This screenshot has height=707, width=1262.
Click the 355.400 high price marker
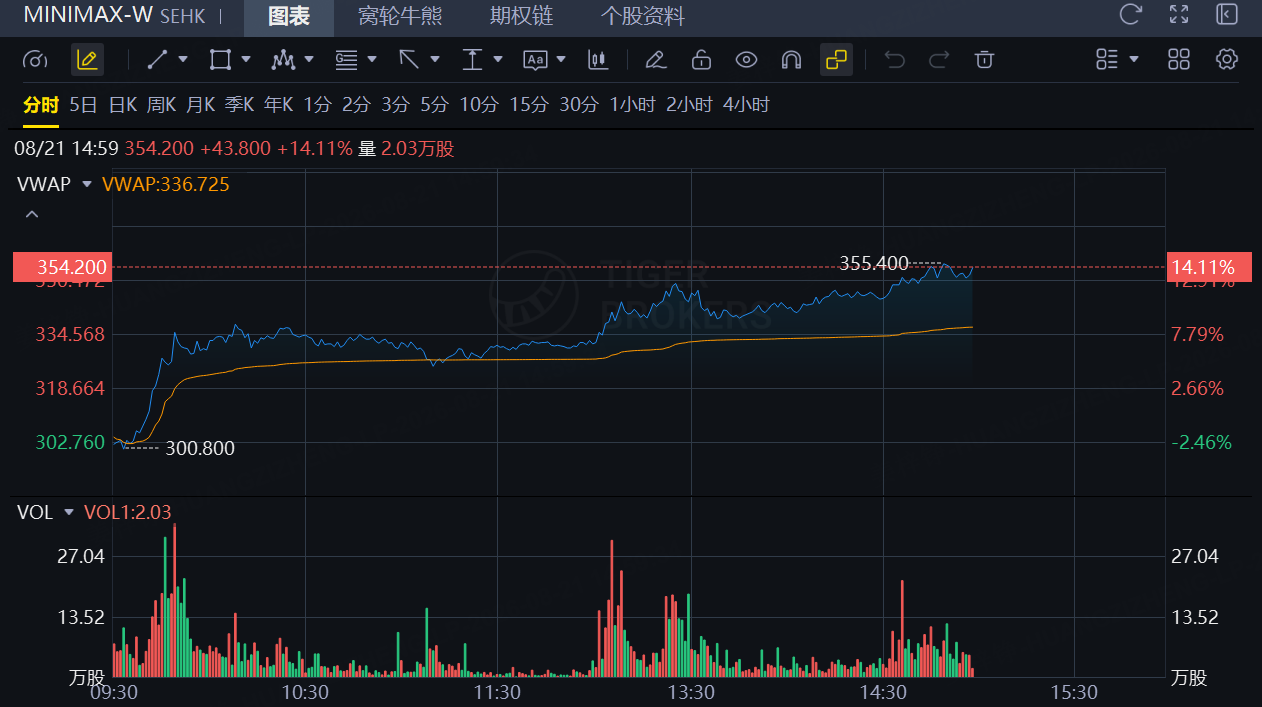pos(874,264)
